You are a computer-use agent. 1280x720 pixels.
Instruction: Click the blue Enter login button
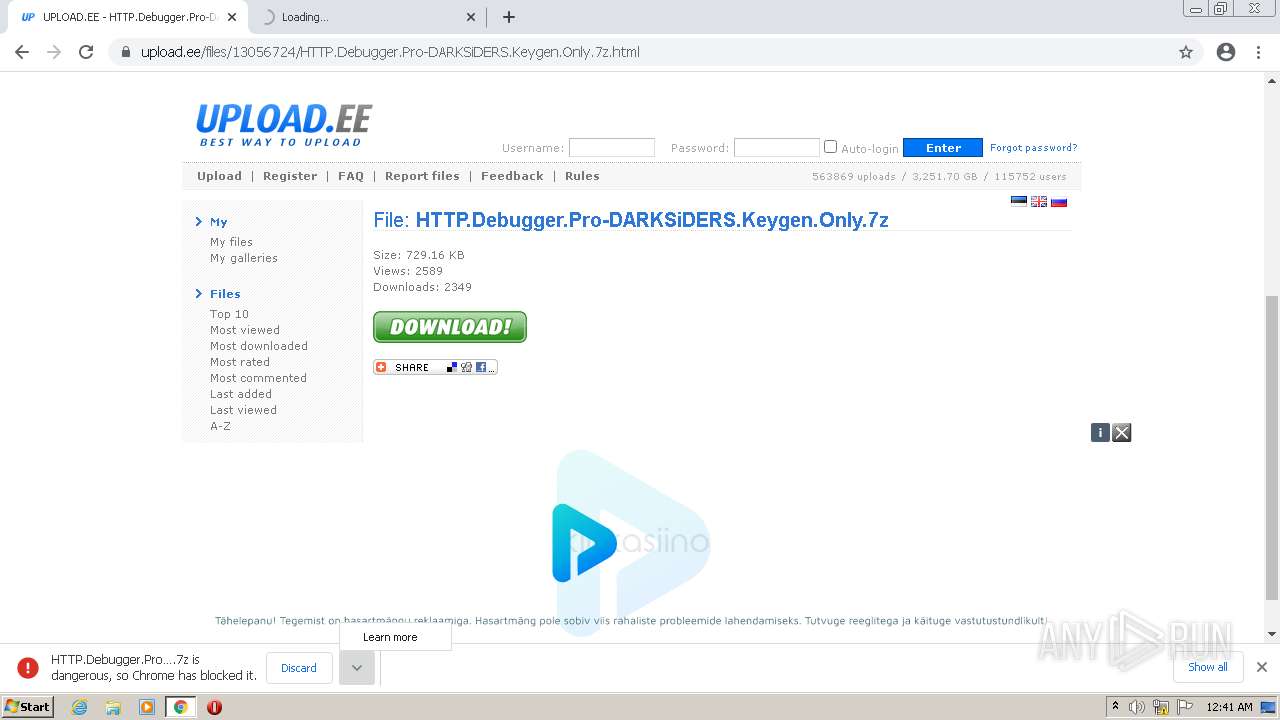click(942, 148)
